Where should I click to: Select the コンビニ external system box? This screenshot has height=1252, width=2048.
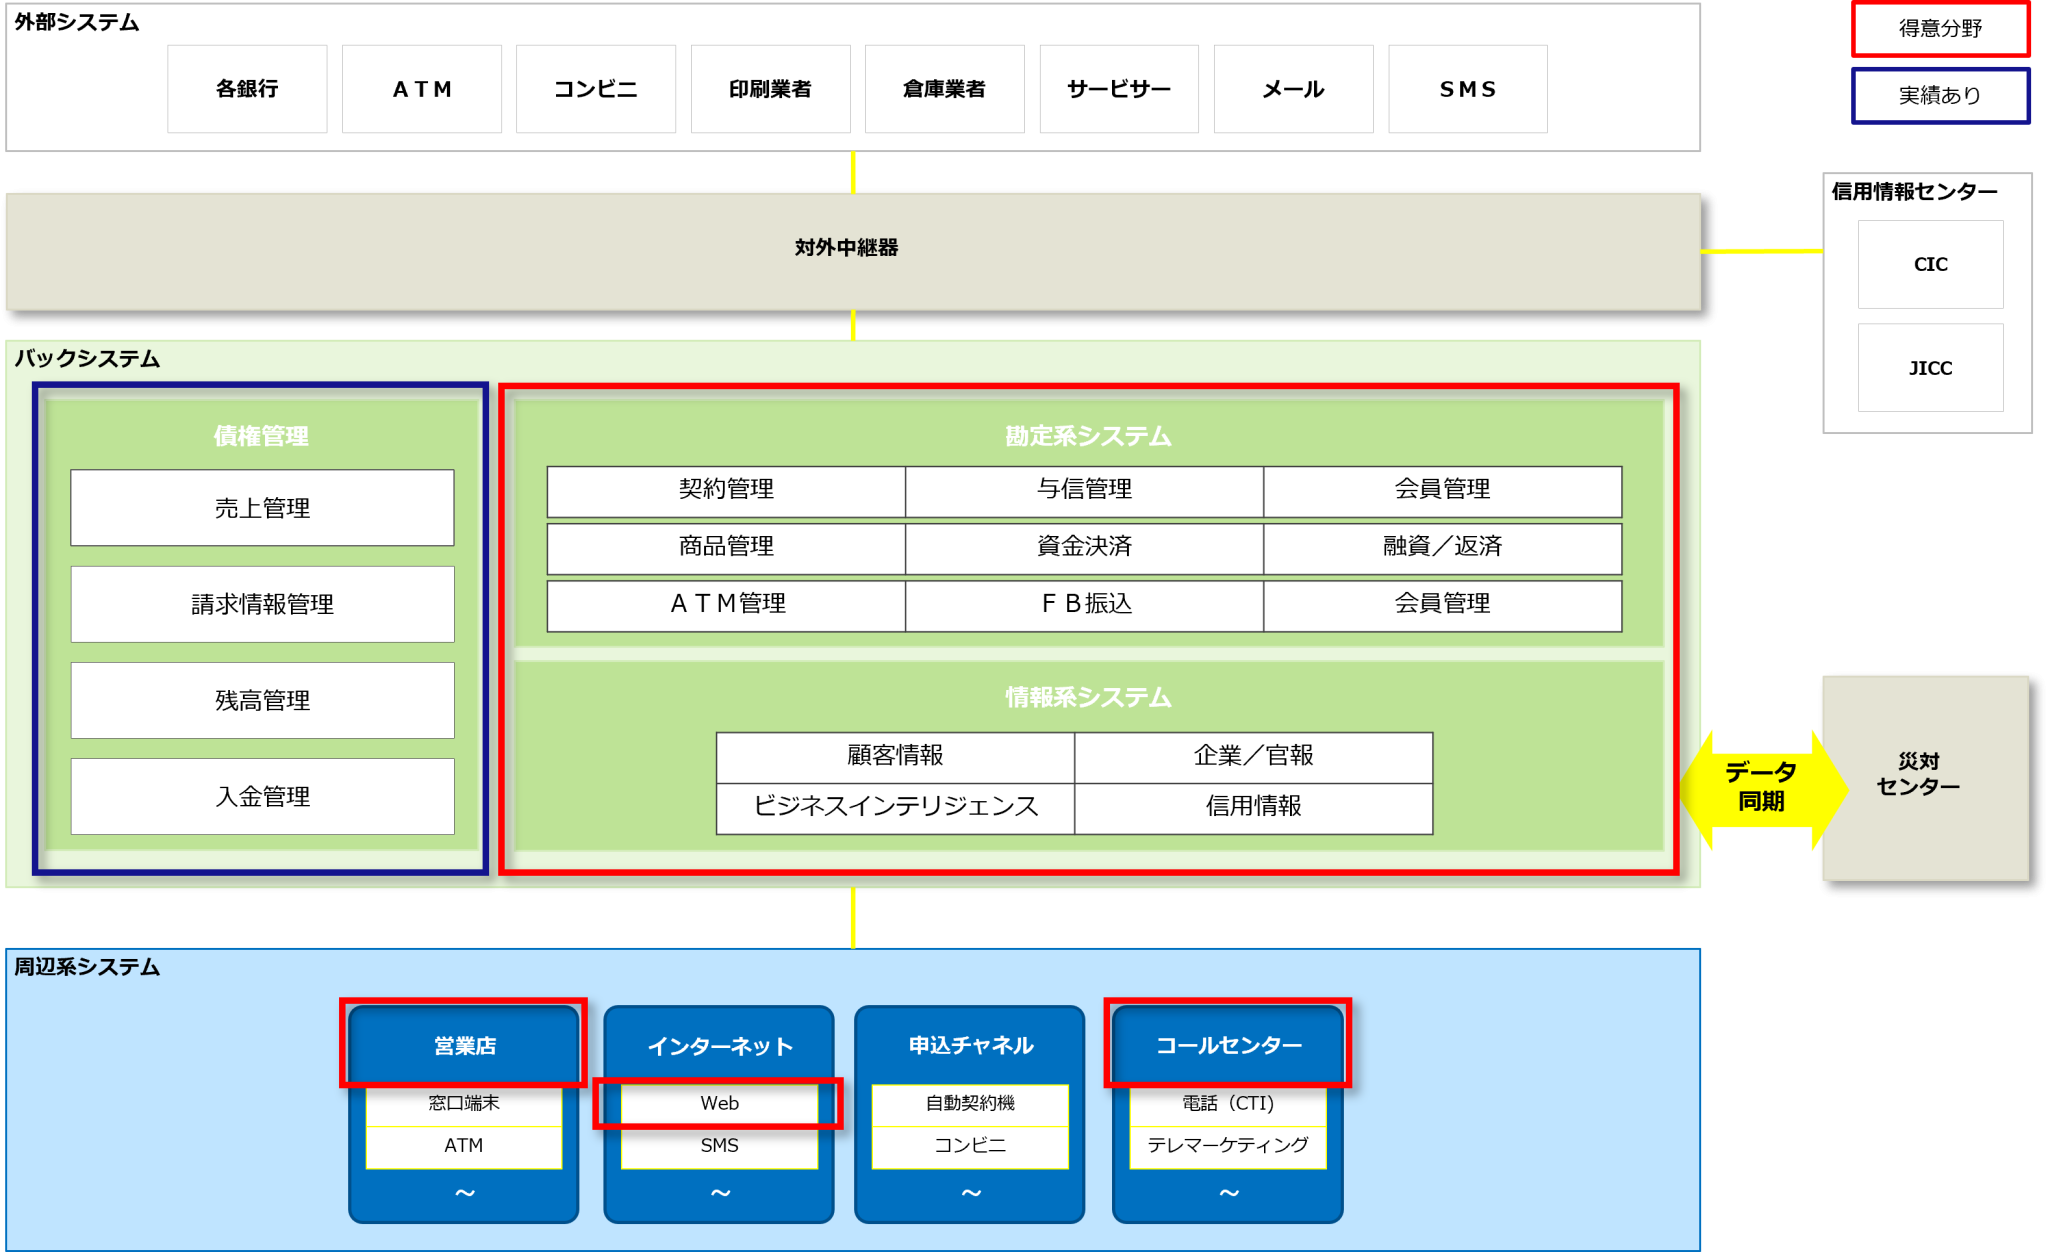pyautogui.click(x=595, y=89)
